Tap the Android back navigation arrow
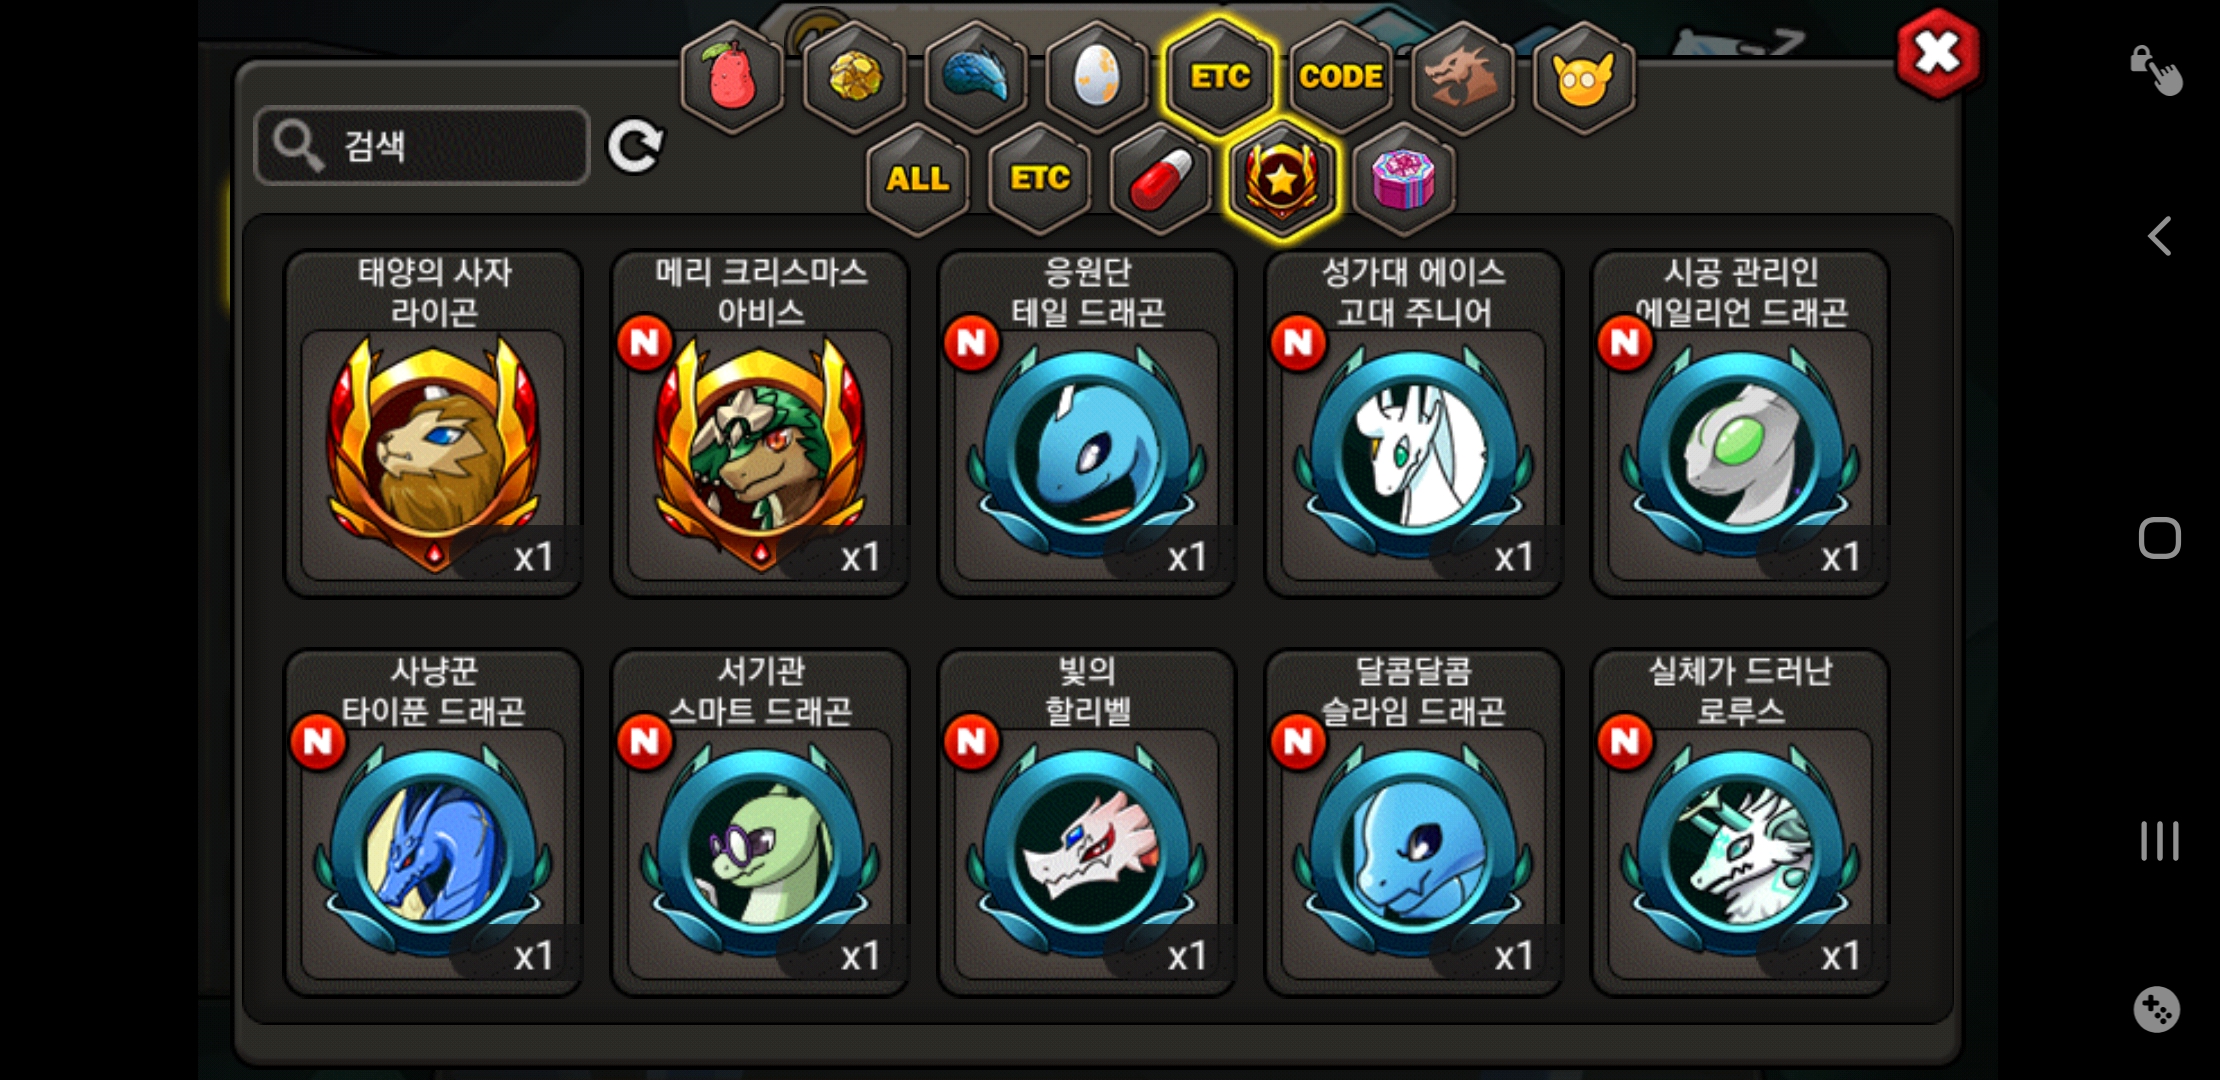 [x=2159, y=237]
